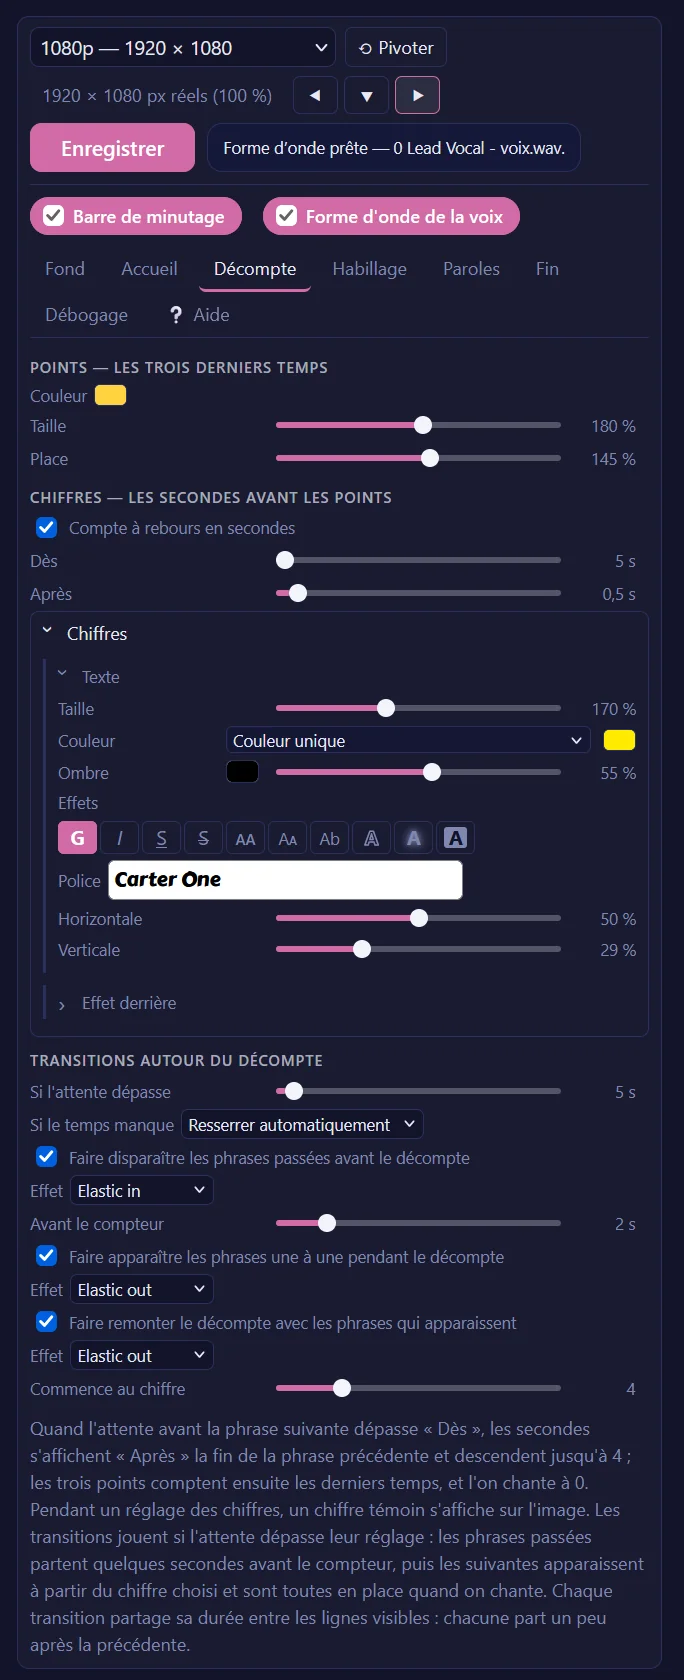
Task: Click the Pivoter button
Action: click(396, 48)
